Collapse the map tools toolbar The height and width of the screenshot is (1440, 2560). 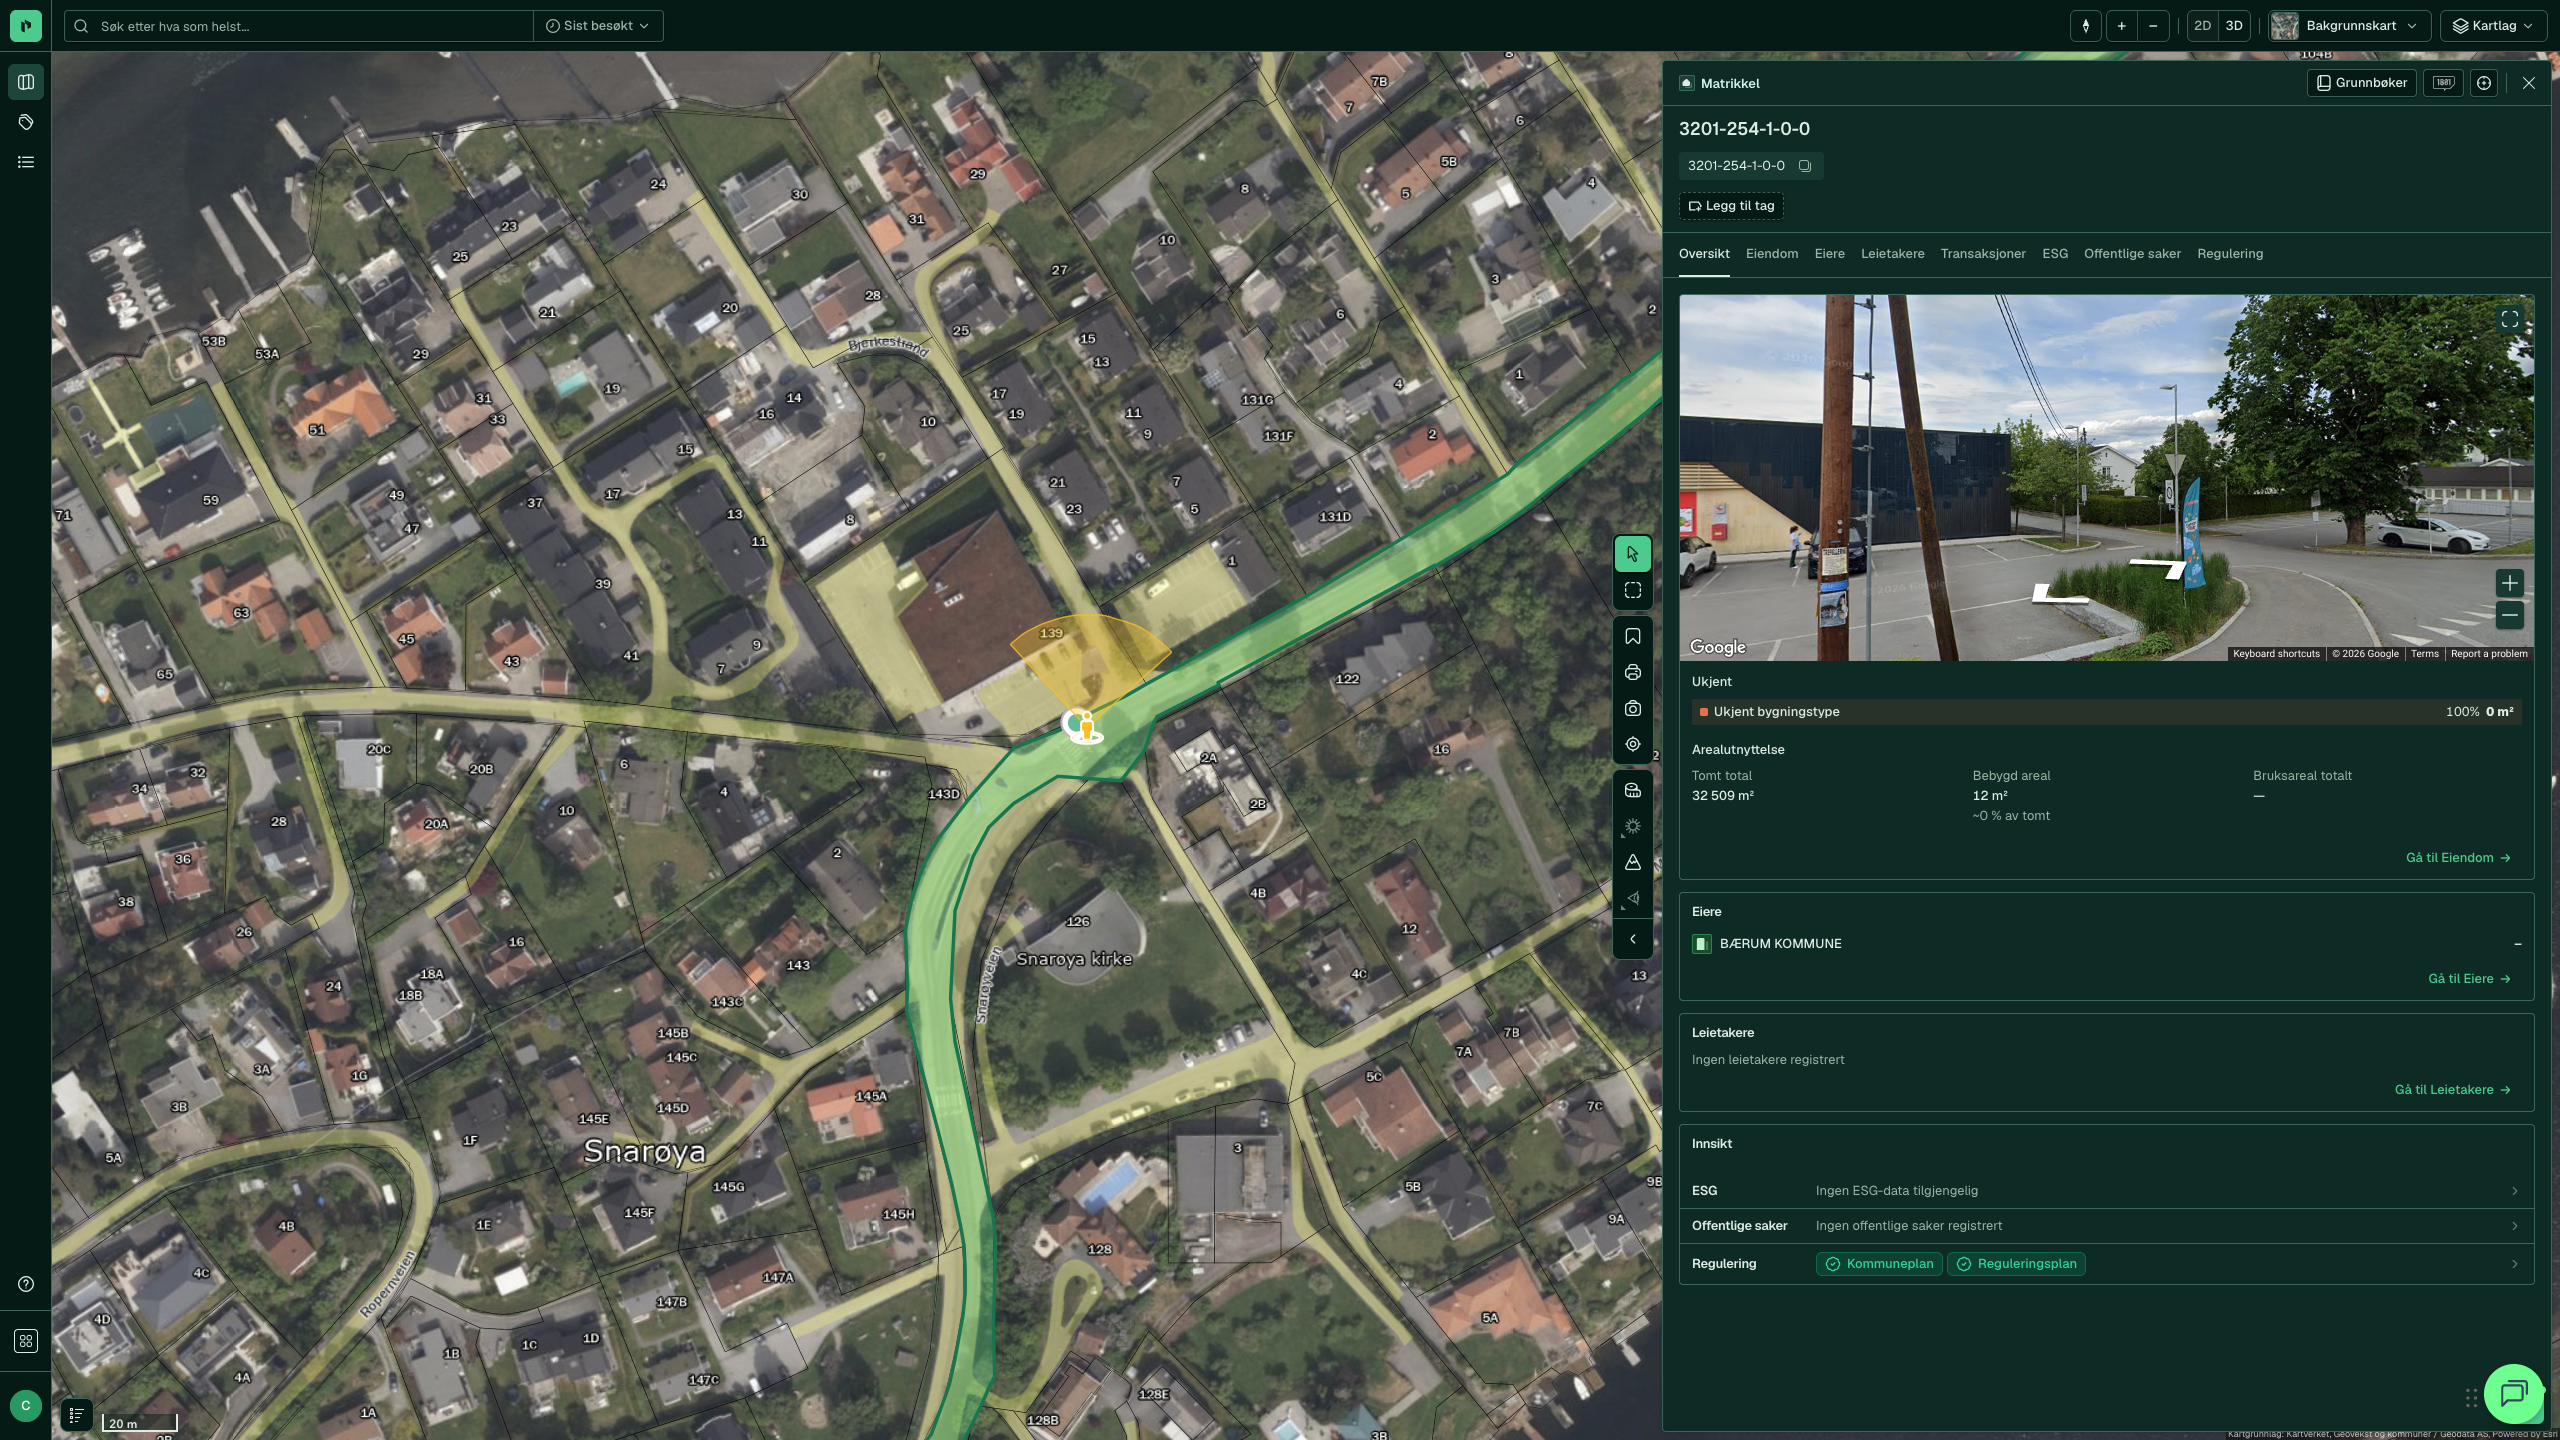[x=1632, y=939]
